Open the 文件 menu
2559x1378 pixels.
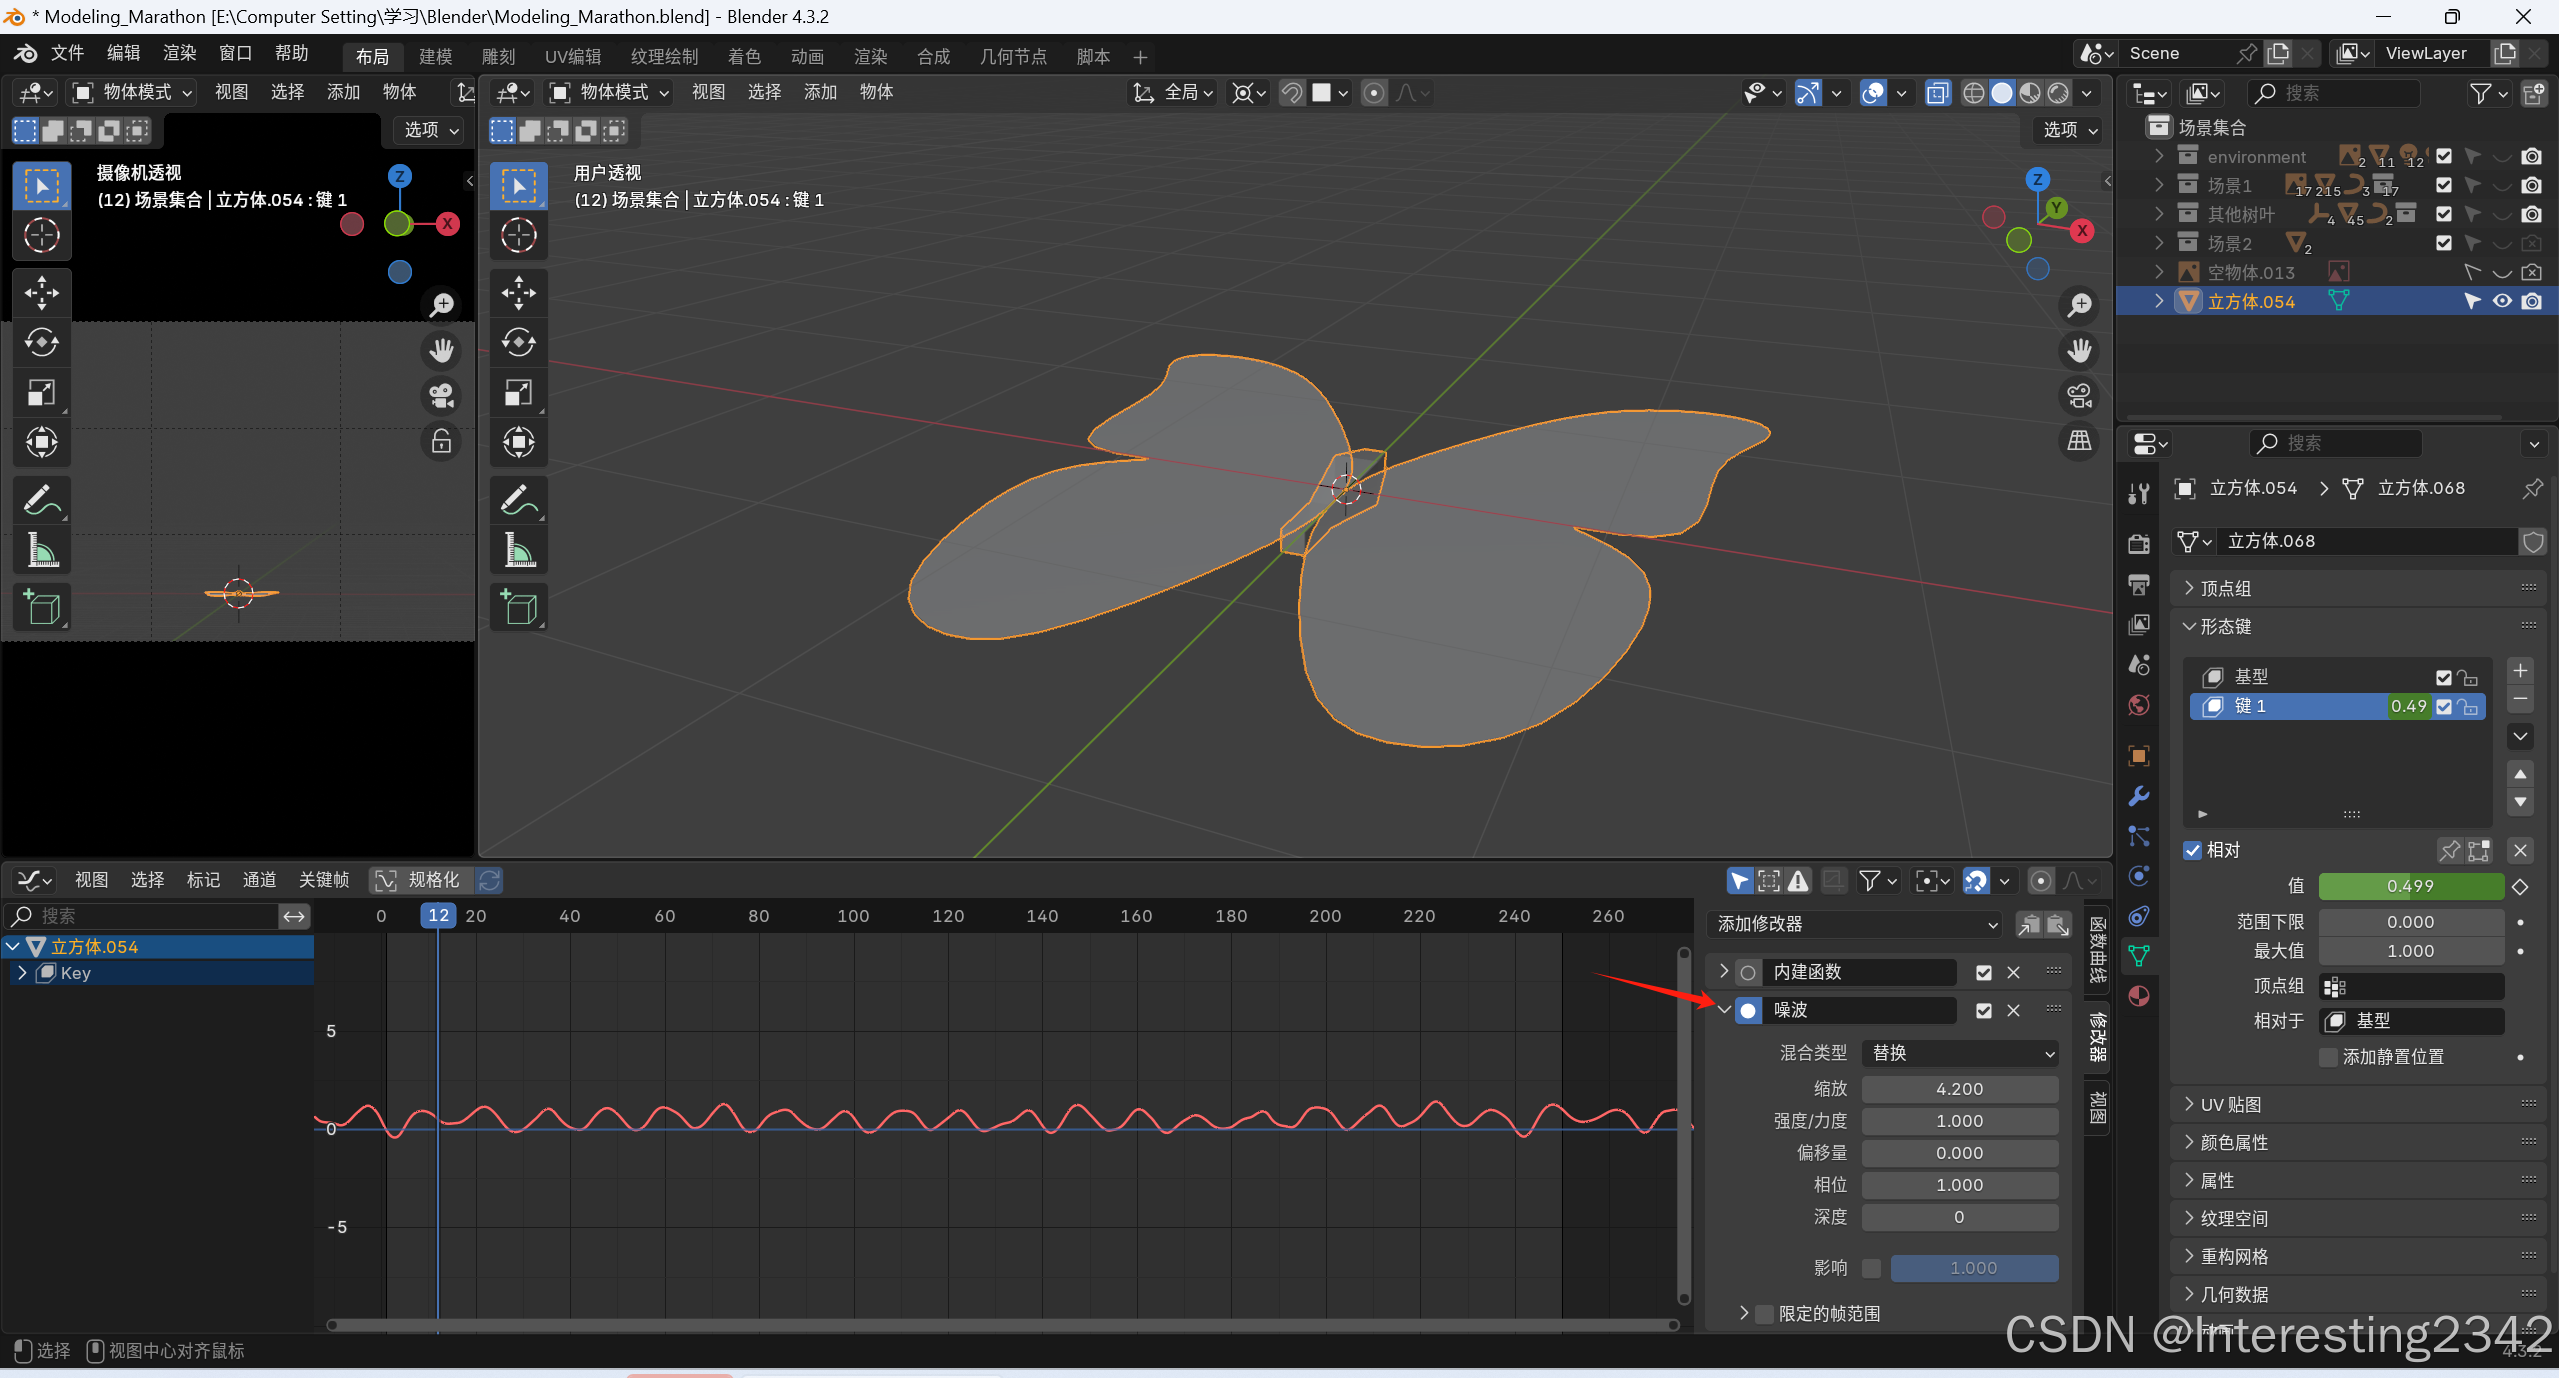(x=67, y=53)
